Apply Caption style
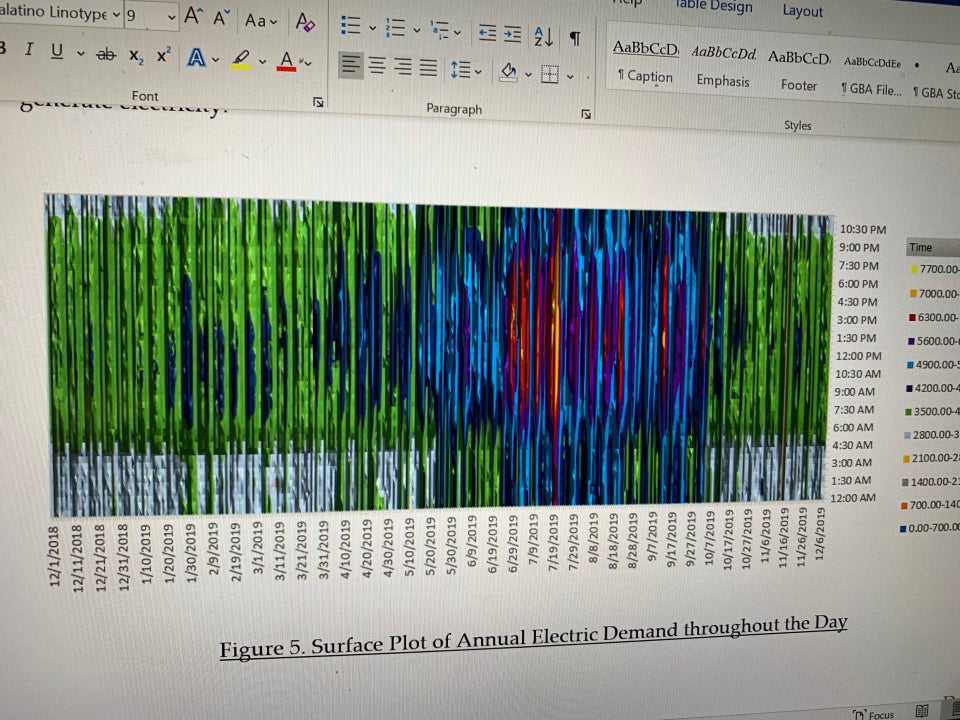Viewport: 960px width, 720px height. click(645, 64)
